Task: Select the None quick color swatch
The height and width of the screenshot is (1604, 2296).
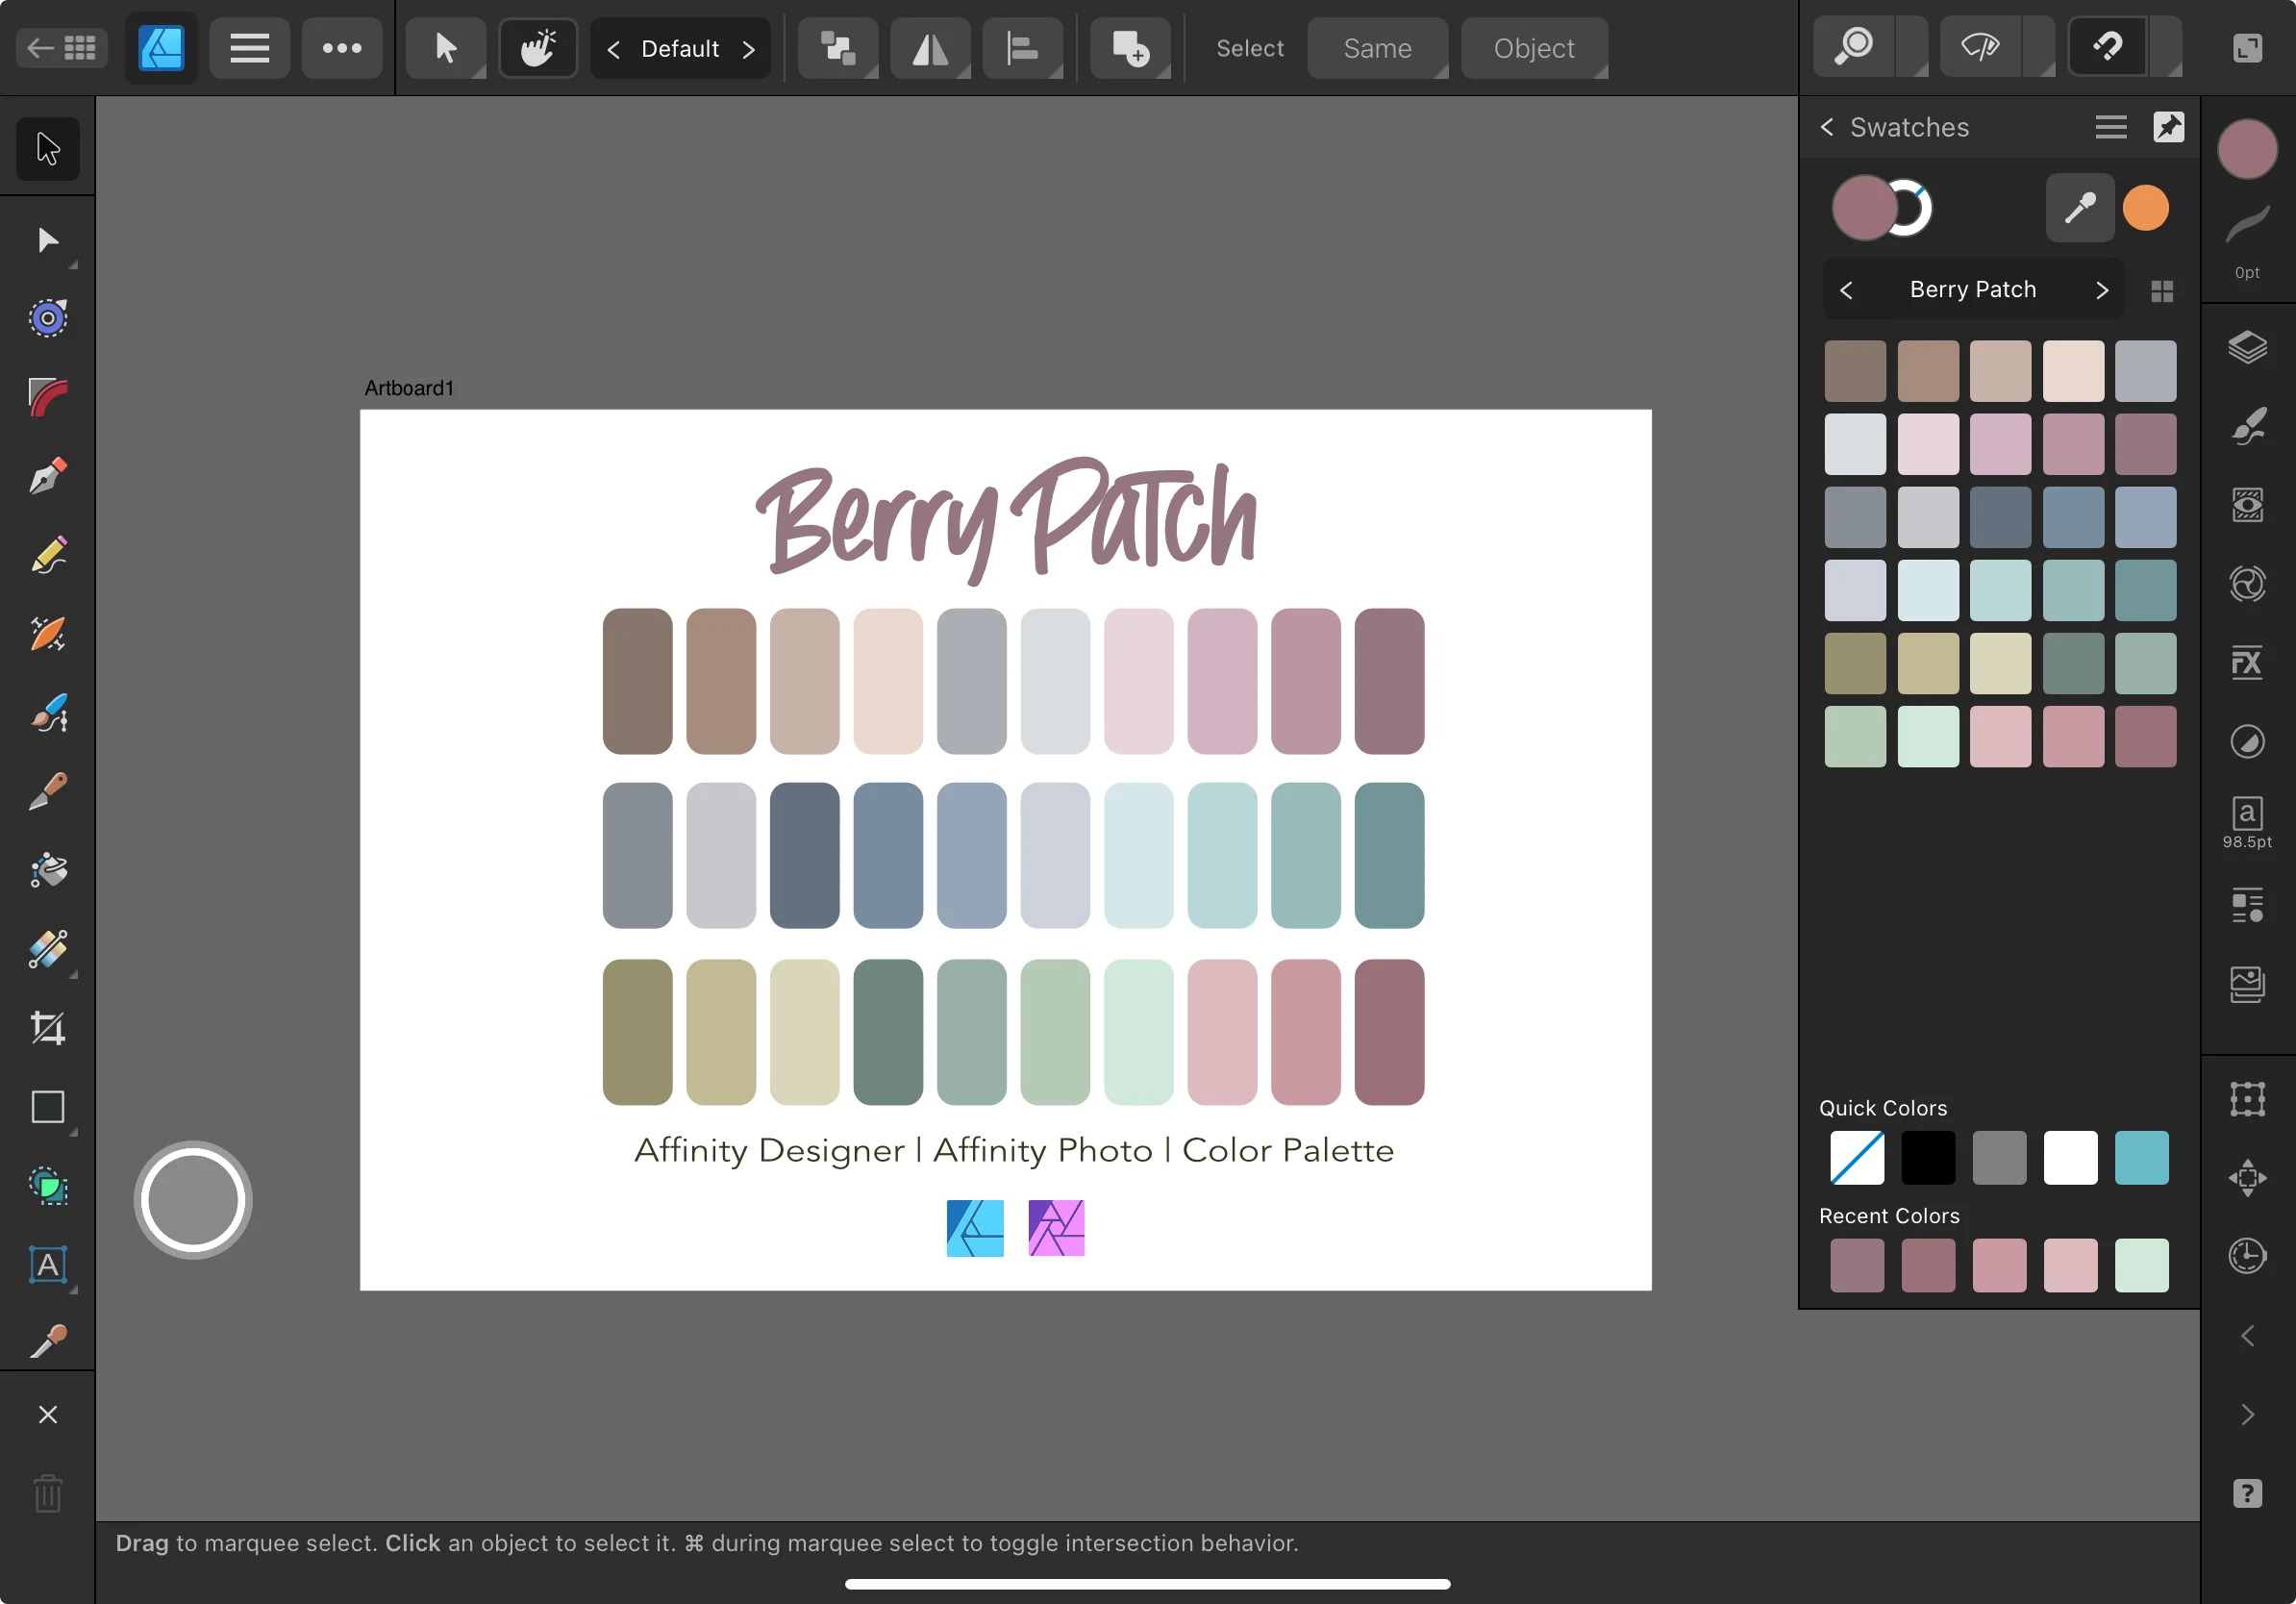Action: click(x=1856, y=1157)
